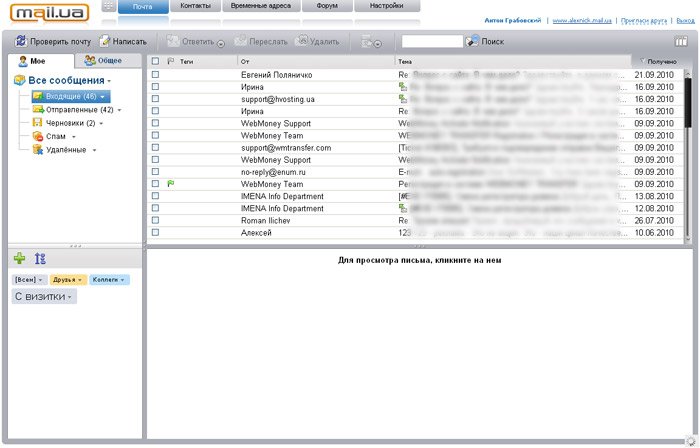Image resolution: width=700 pixels, height=448 pixels.
Task: Click the sort tags icon
Action: click(40, 258)
